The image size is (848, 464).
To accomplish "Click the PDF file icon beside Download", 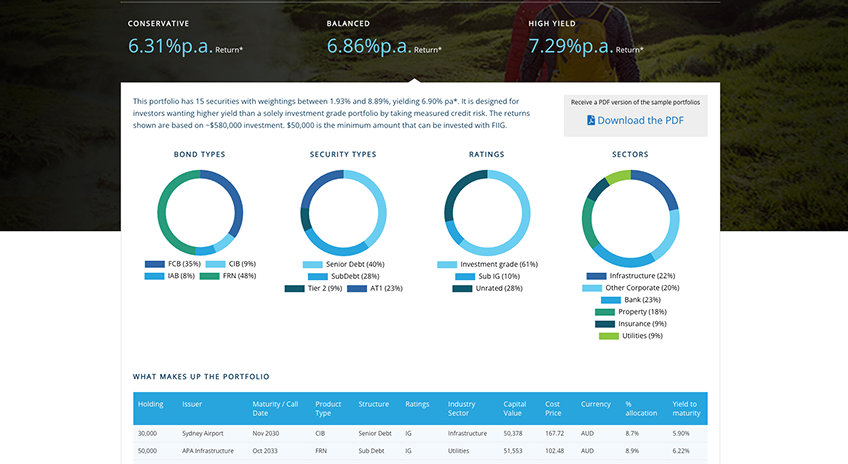I will click(x=591, y=120).
